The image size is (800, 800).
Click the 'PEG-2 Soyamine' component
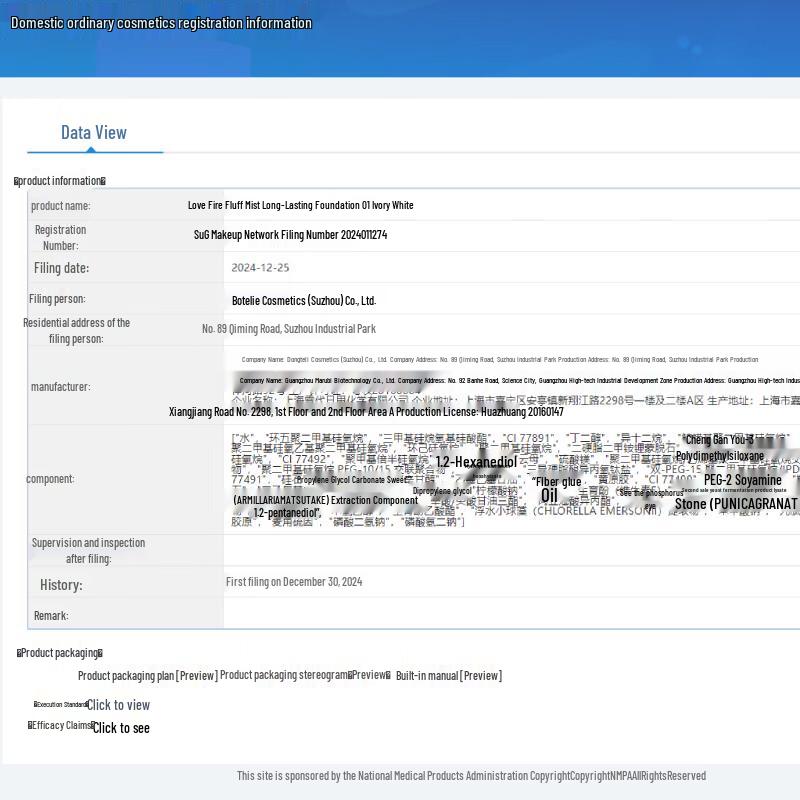click(742, 480)
